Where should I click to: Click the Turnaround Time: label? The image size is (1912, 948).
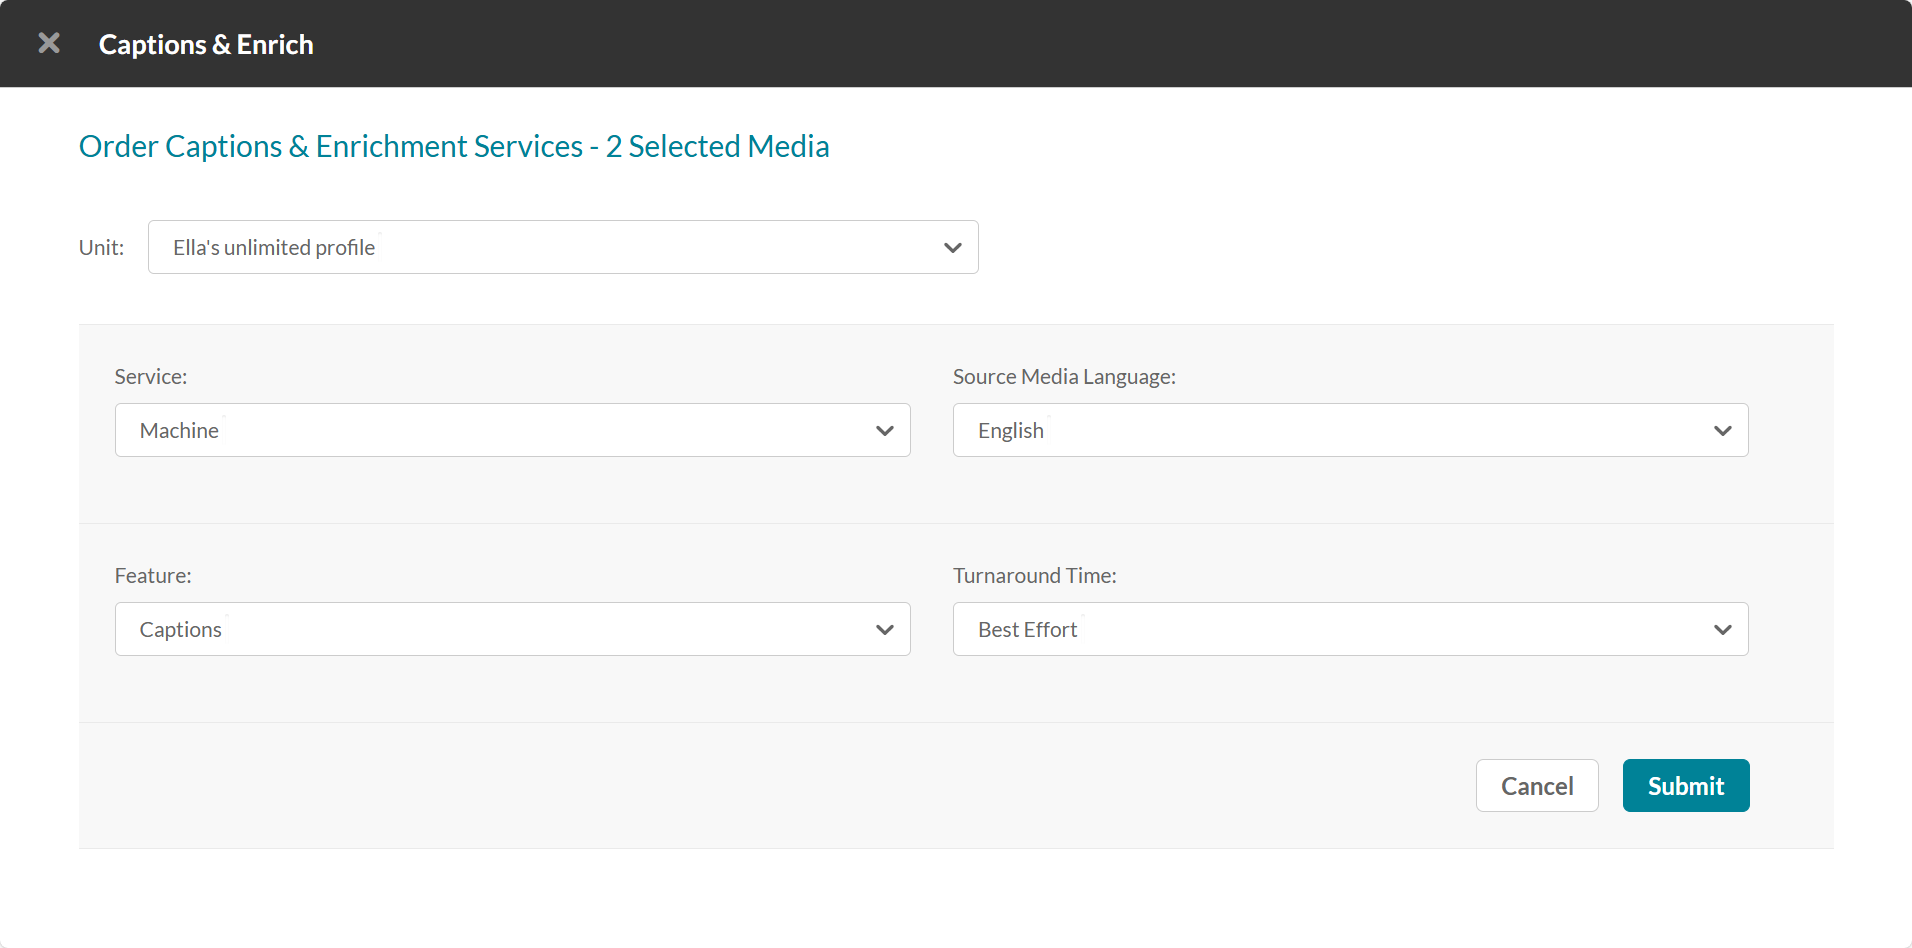pyautogui.click(x=1034, y=576)
